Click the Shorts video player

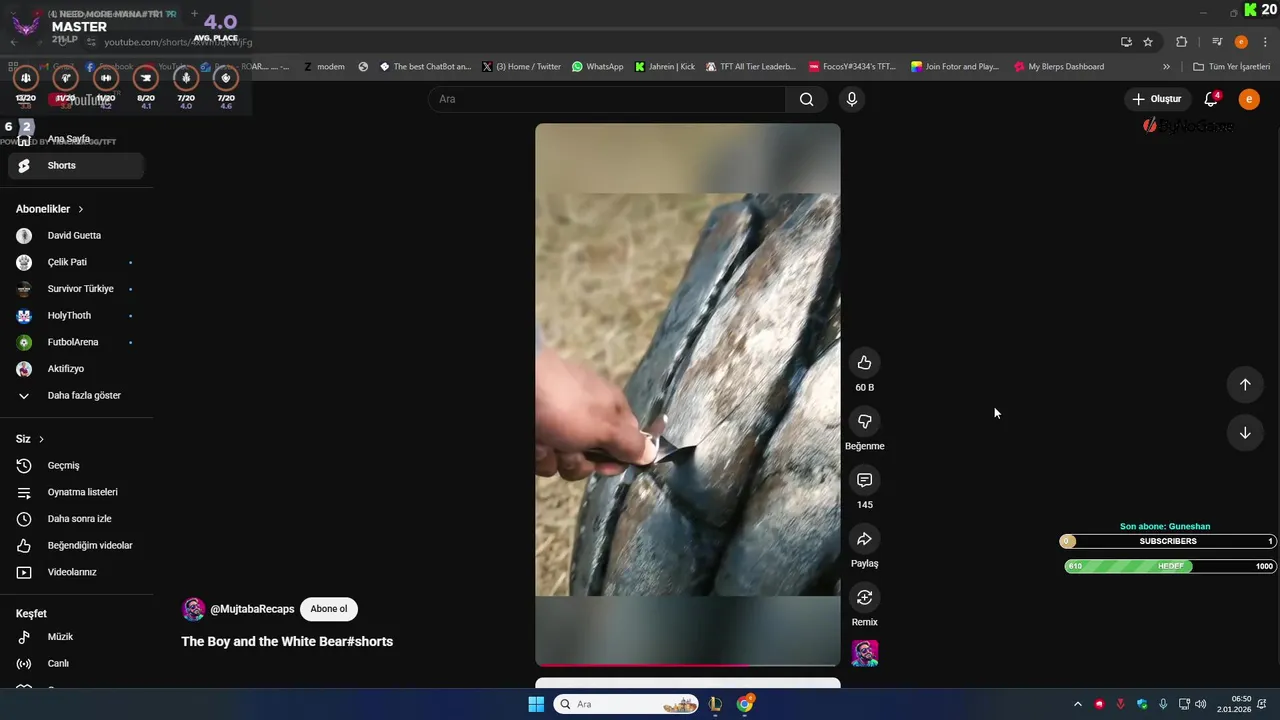click(688, 395)
